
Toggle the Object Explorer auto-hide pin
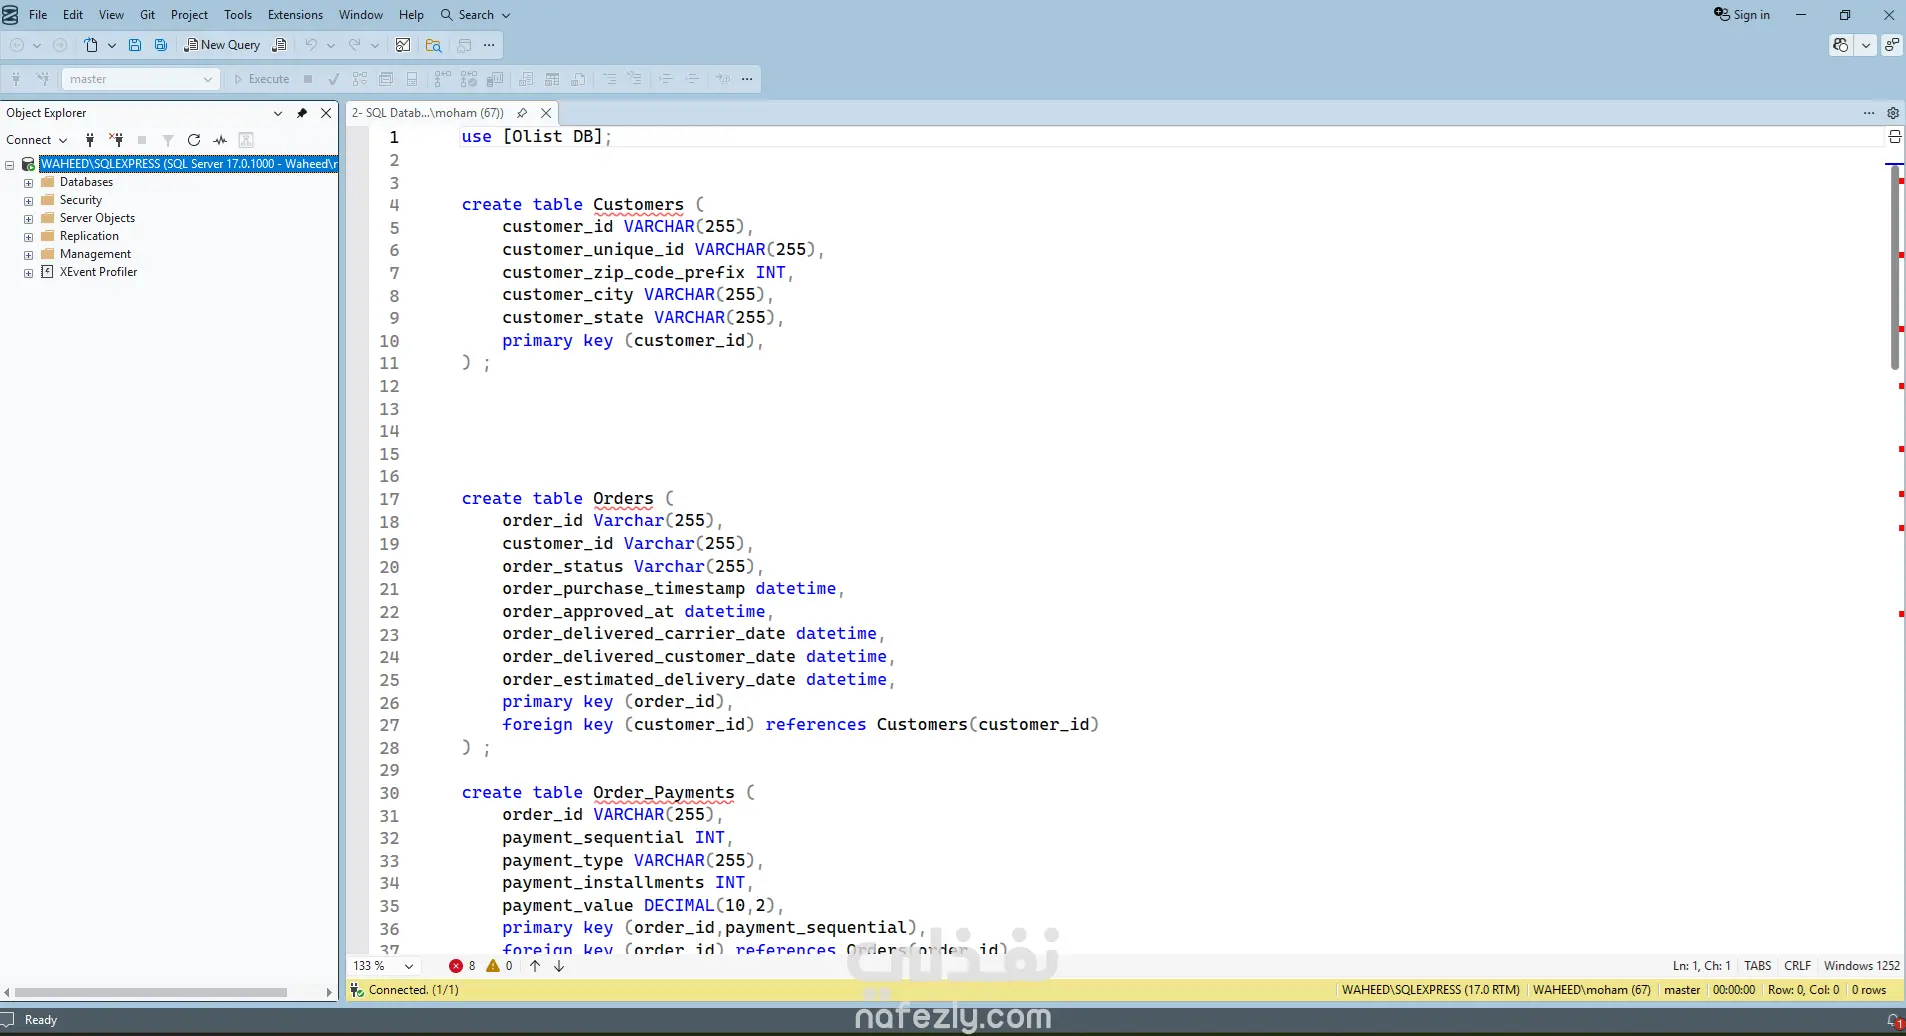pyautogui.click(x=302, y=113)
